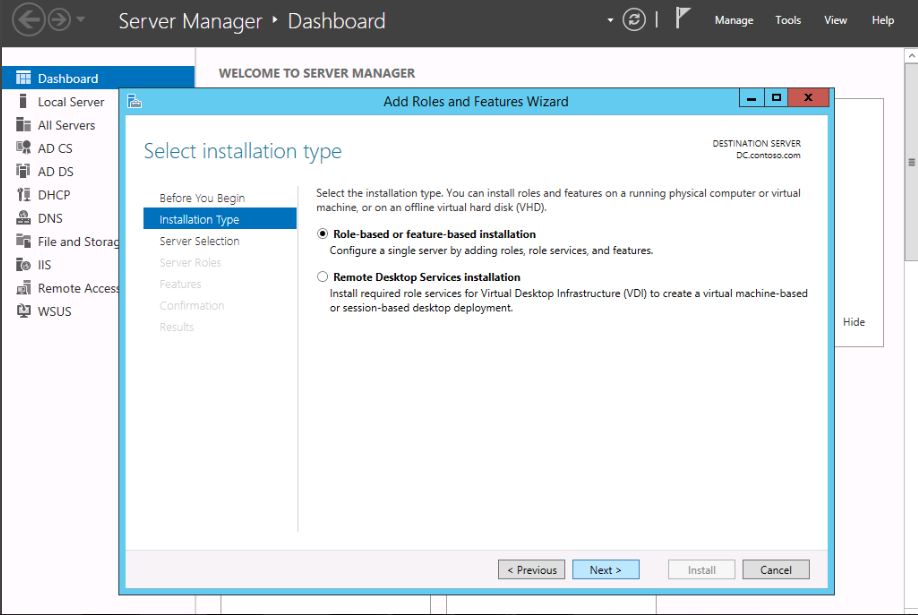Viewport: 918px width, 615px height.
Task: Expand the navigation history dropdown arrow
Action: pos(81,20)
